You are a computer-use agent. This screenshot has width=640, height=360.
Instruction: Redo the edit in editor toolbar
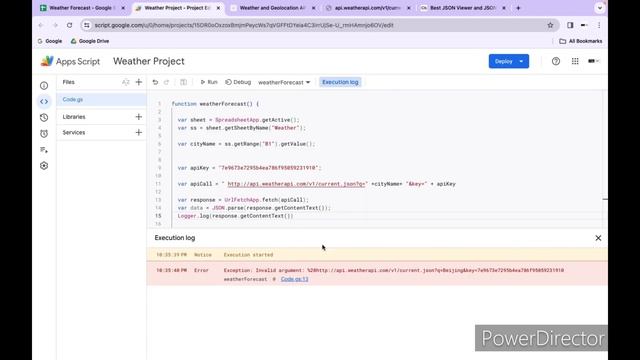(167, 82)
